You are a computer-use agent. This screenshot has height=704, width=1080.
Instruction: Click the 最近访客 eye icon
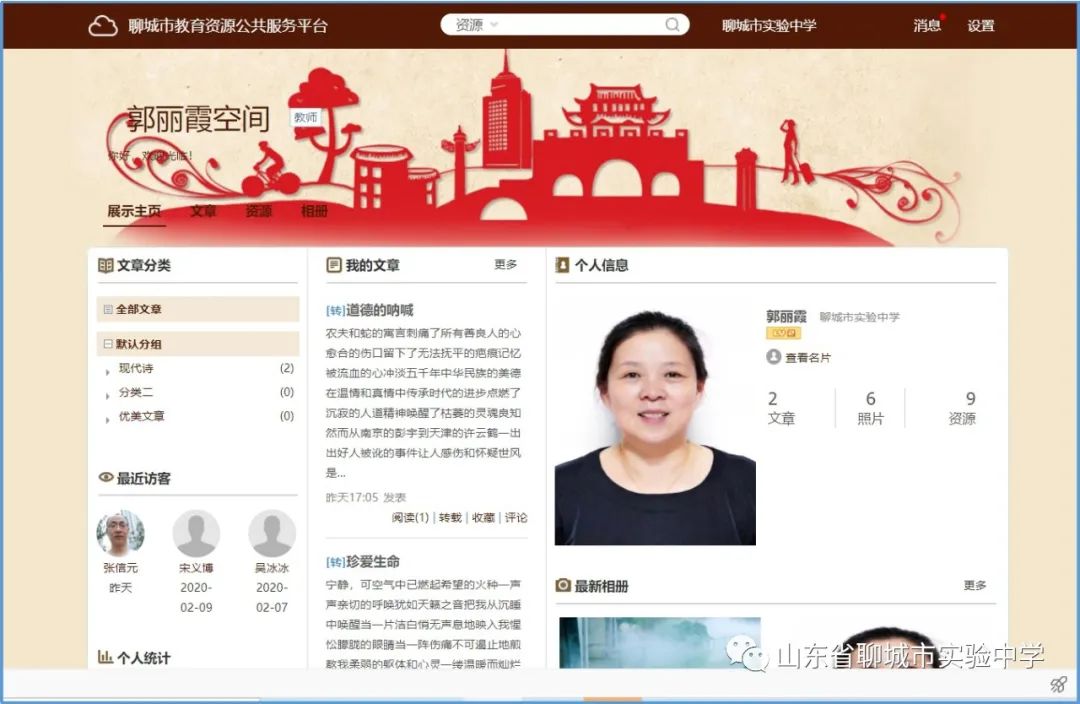pyautogui.click(x=105, y=477)
